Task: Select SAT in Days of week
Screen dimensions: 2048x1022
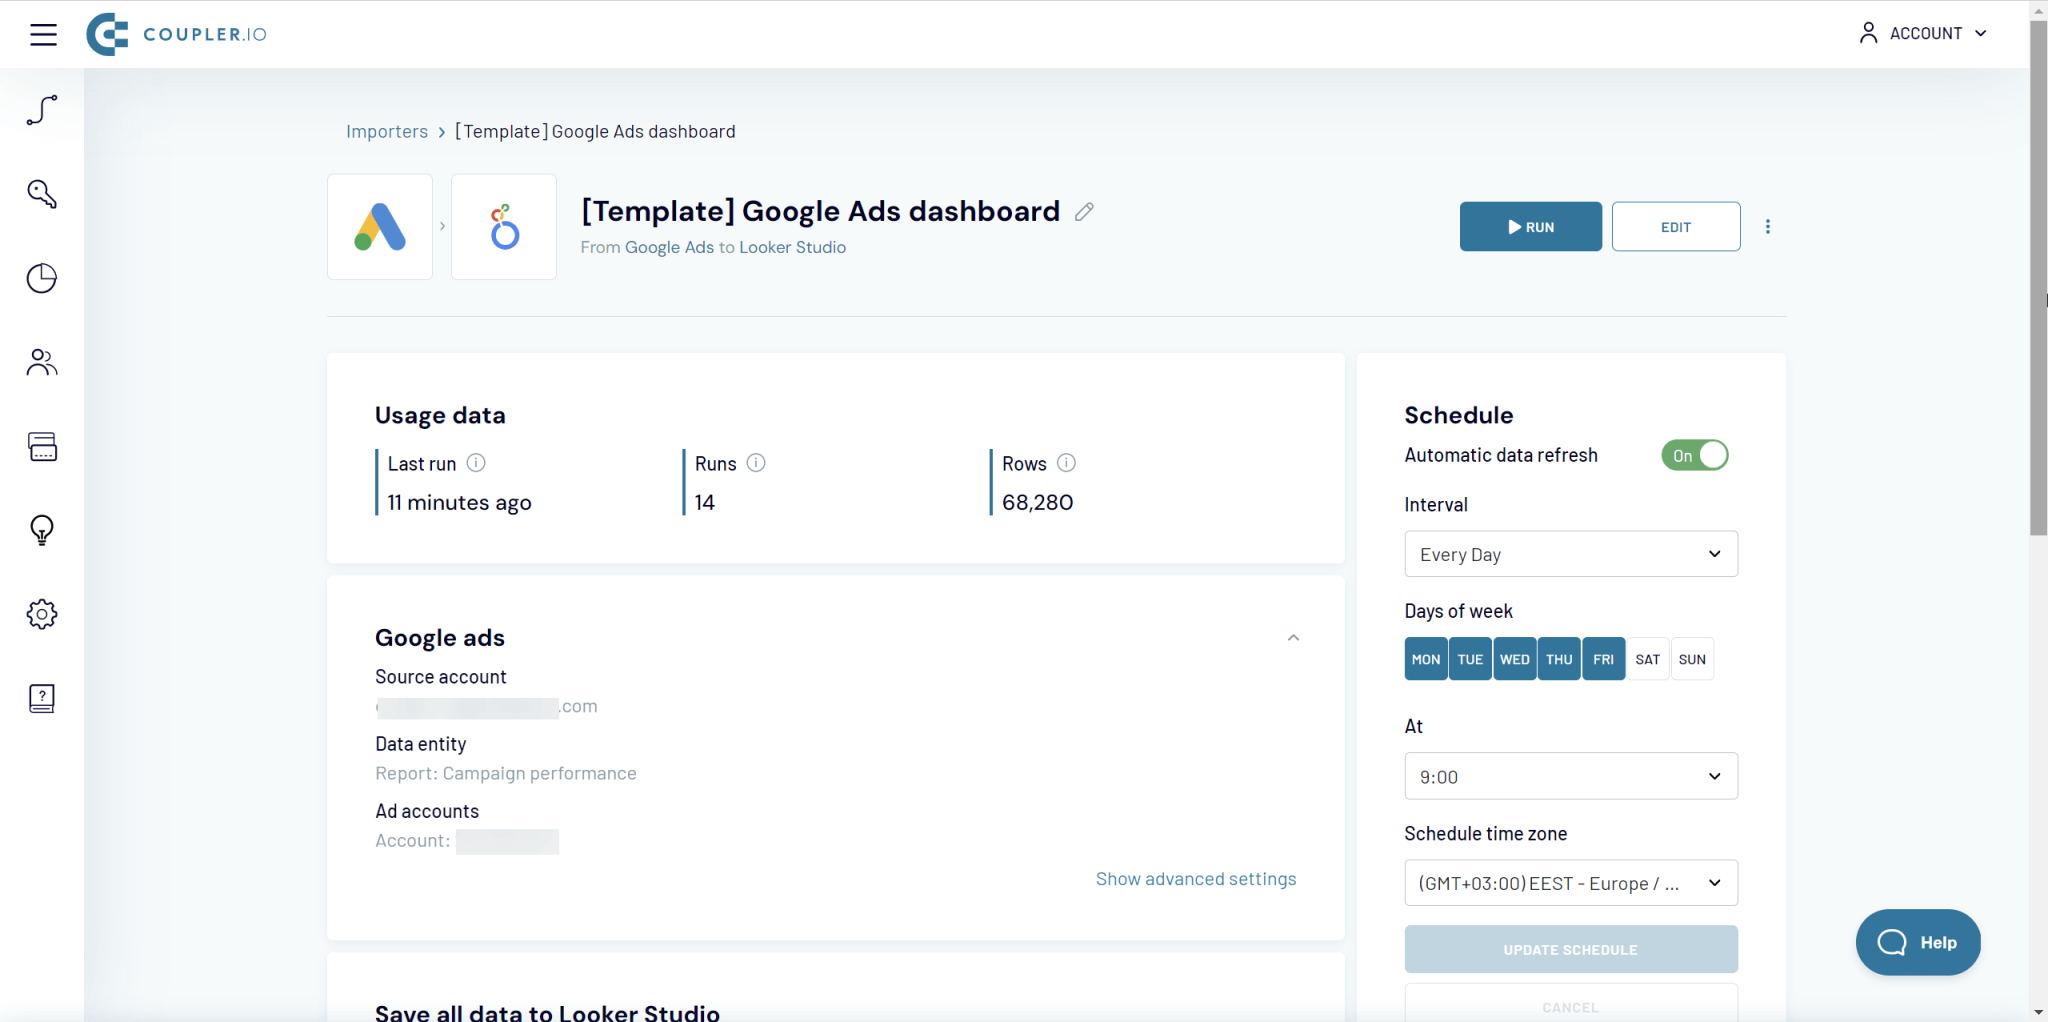Action: 1648,658
